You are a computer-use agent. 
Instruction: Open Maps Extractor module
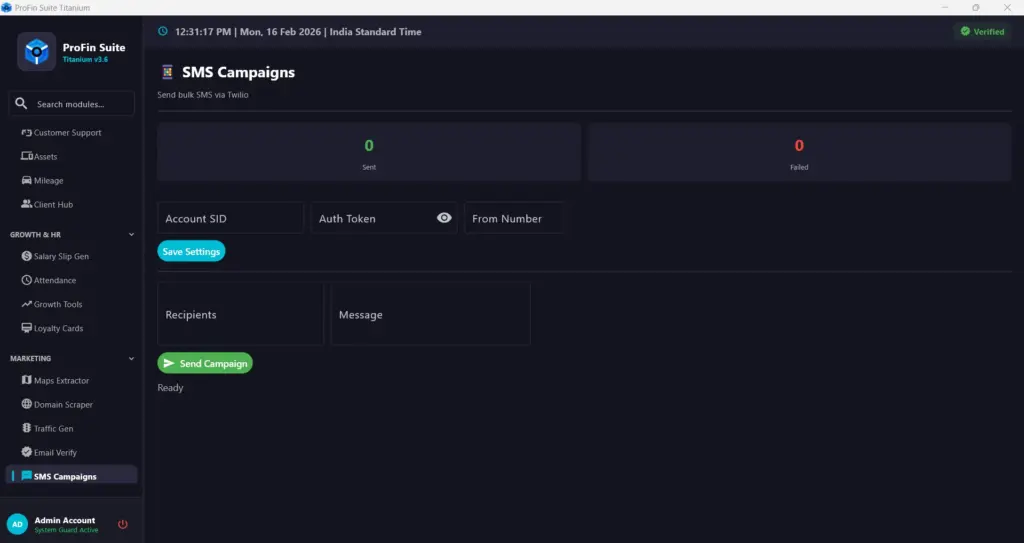[x=71, y=380]
